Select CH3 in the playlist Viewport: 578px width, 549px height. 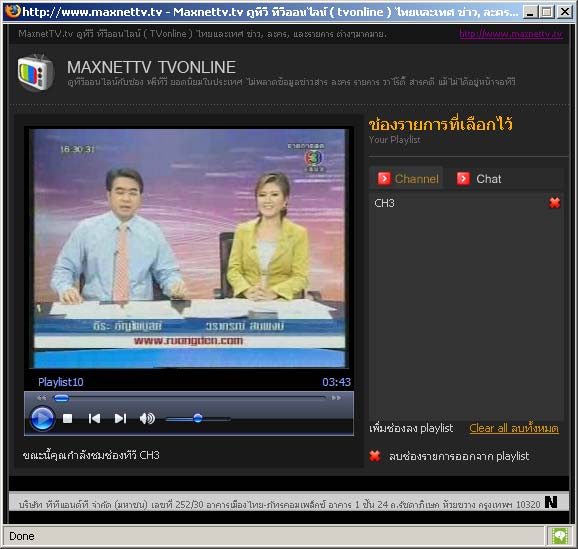384,203
